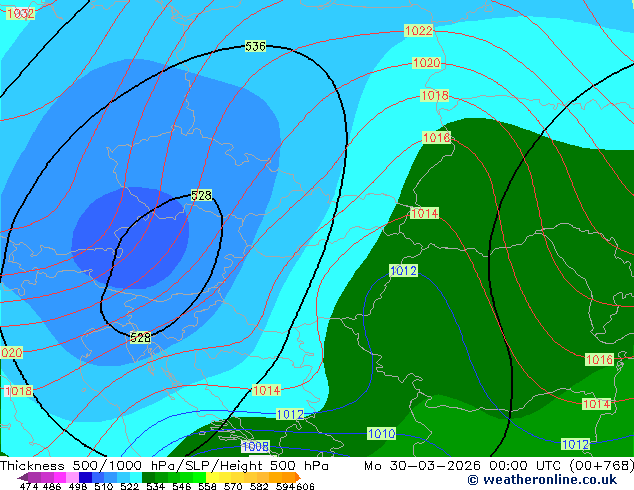This screenshot has height=490, width=634.
Task: Click the blue 1008 isobar label
Action: 256,446
